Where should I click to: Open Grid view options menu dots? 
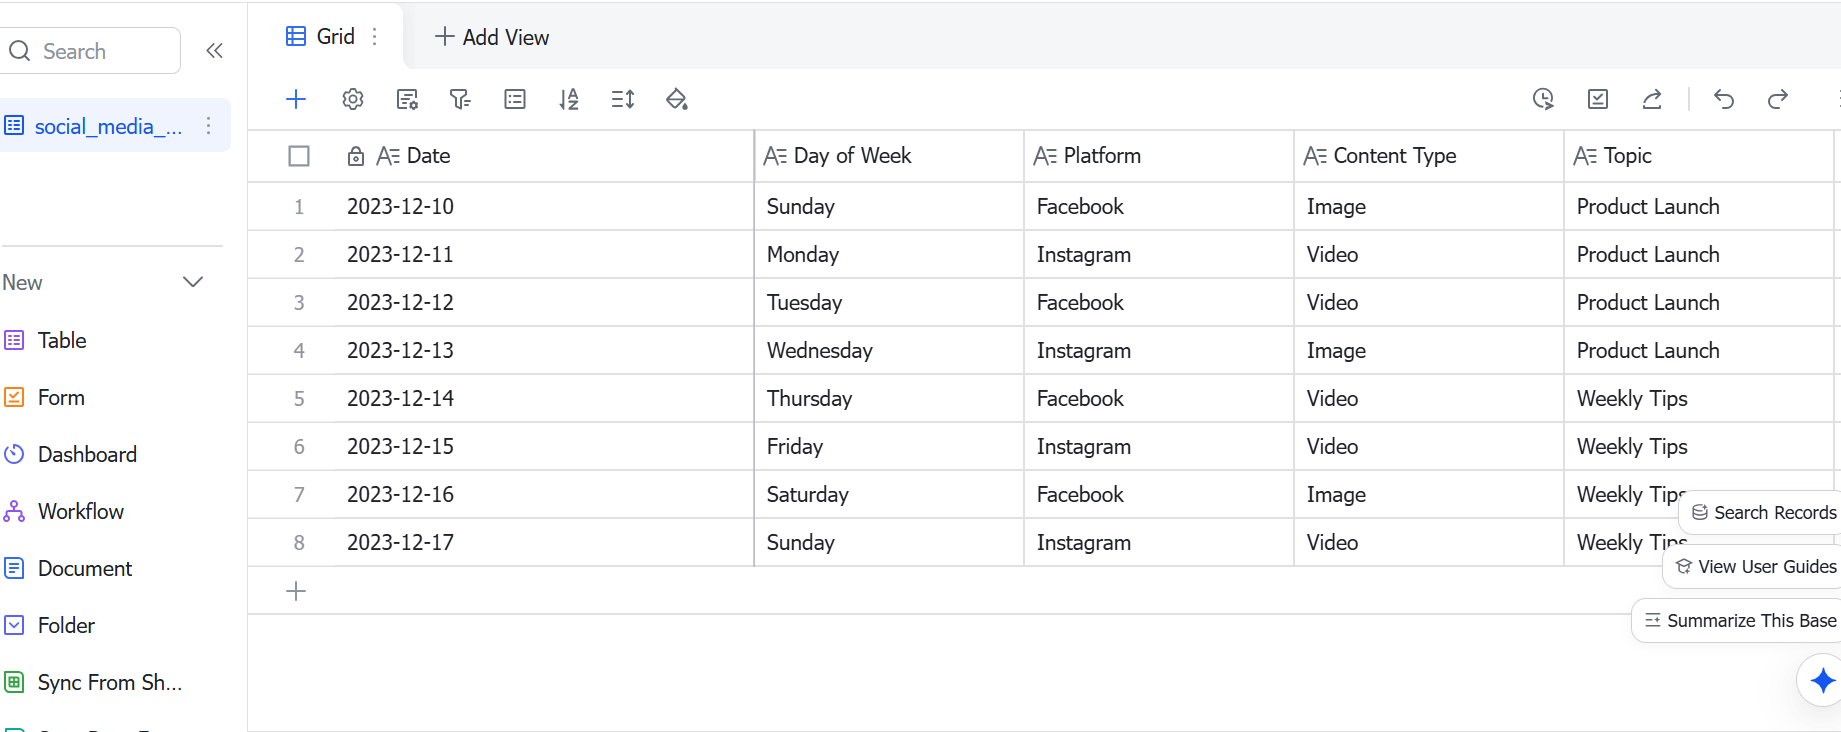375,37
